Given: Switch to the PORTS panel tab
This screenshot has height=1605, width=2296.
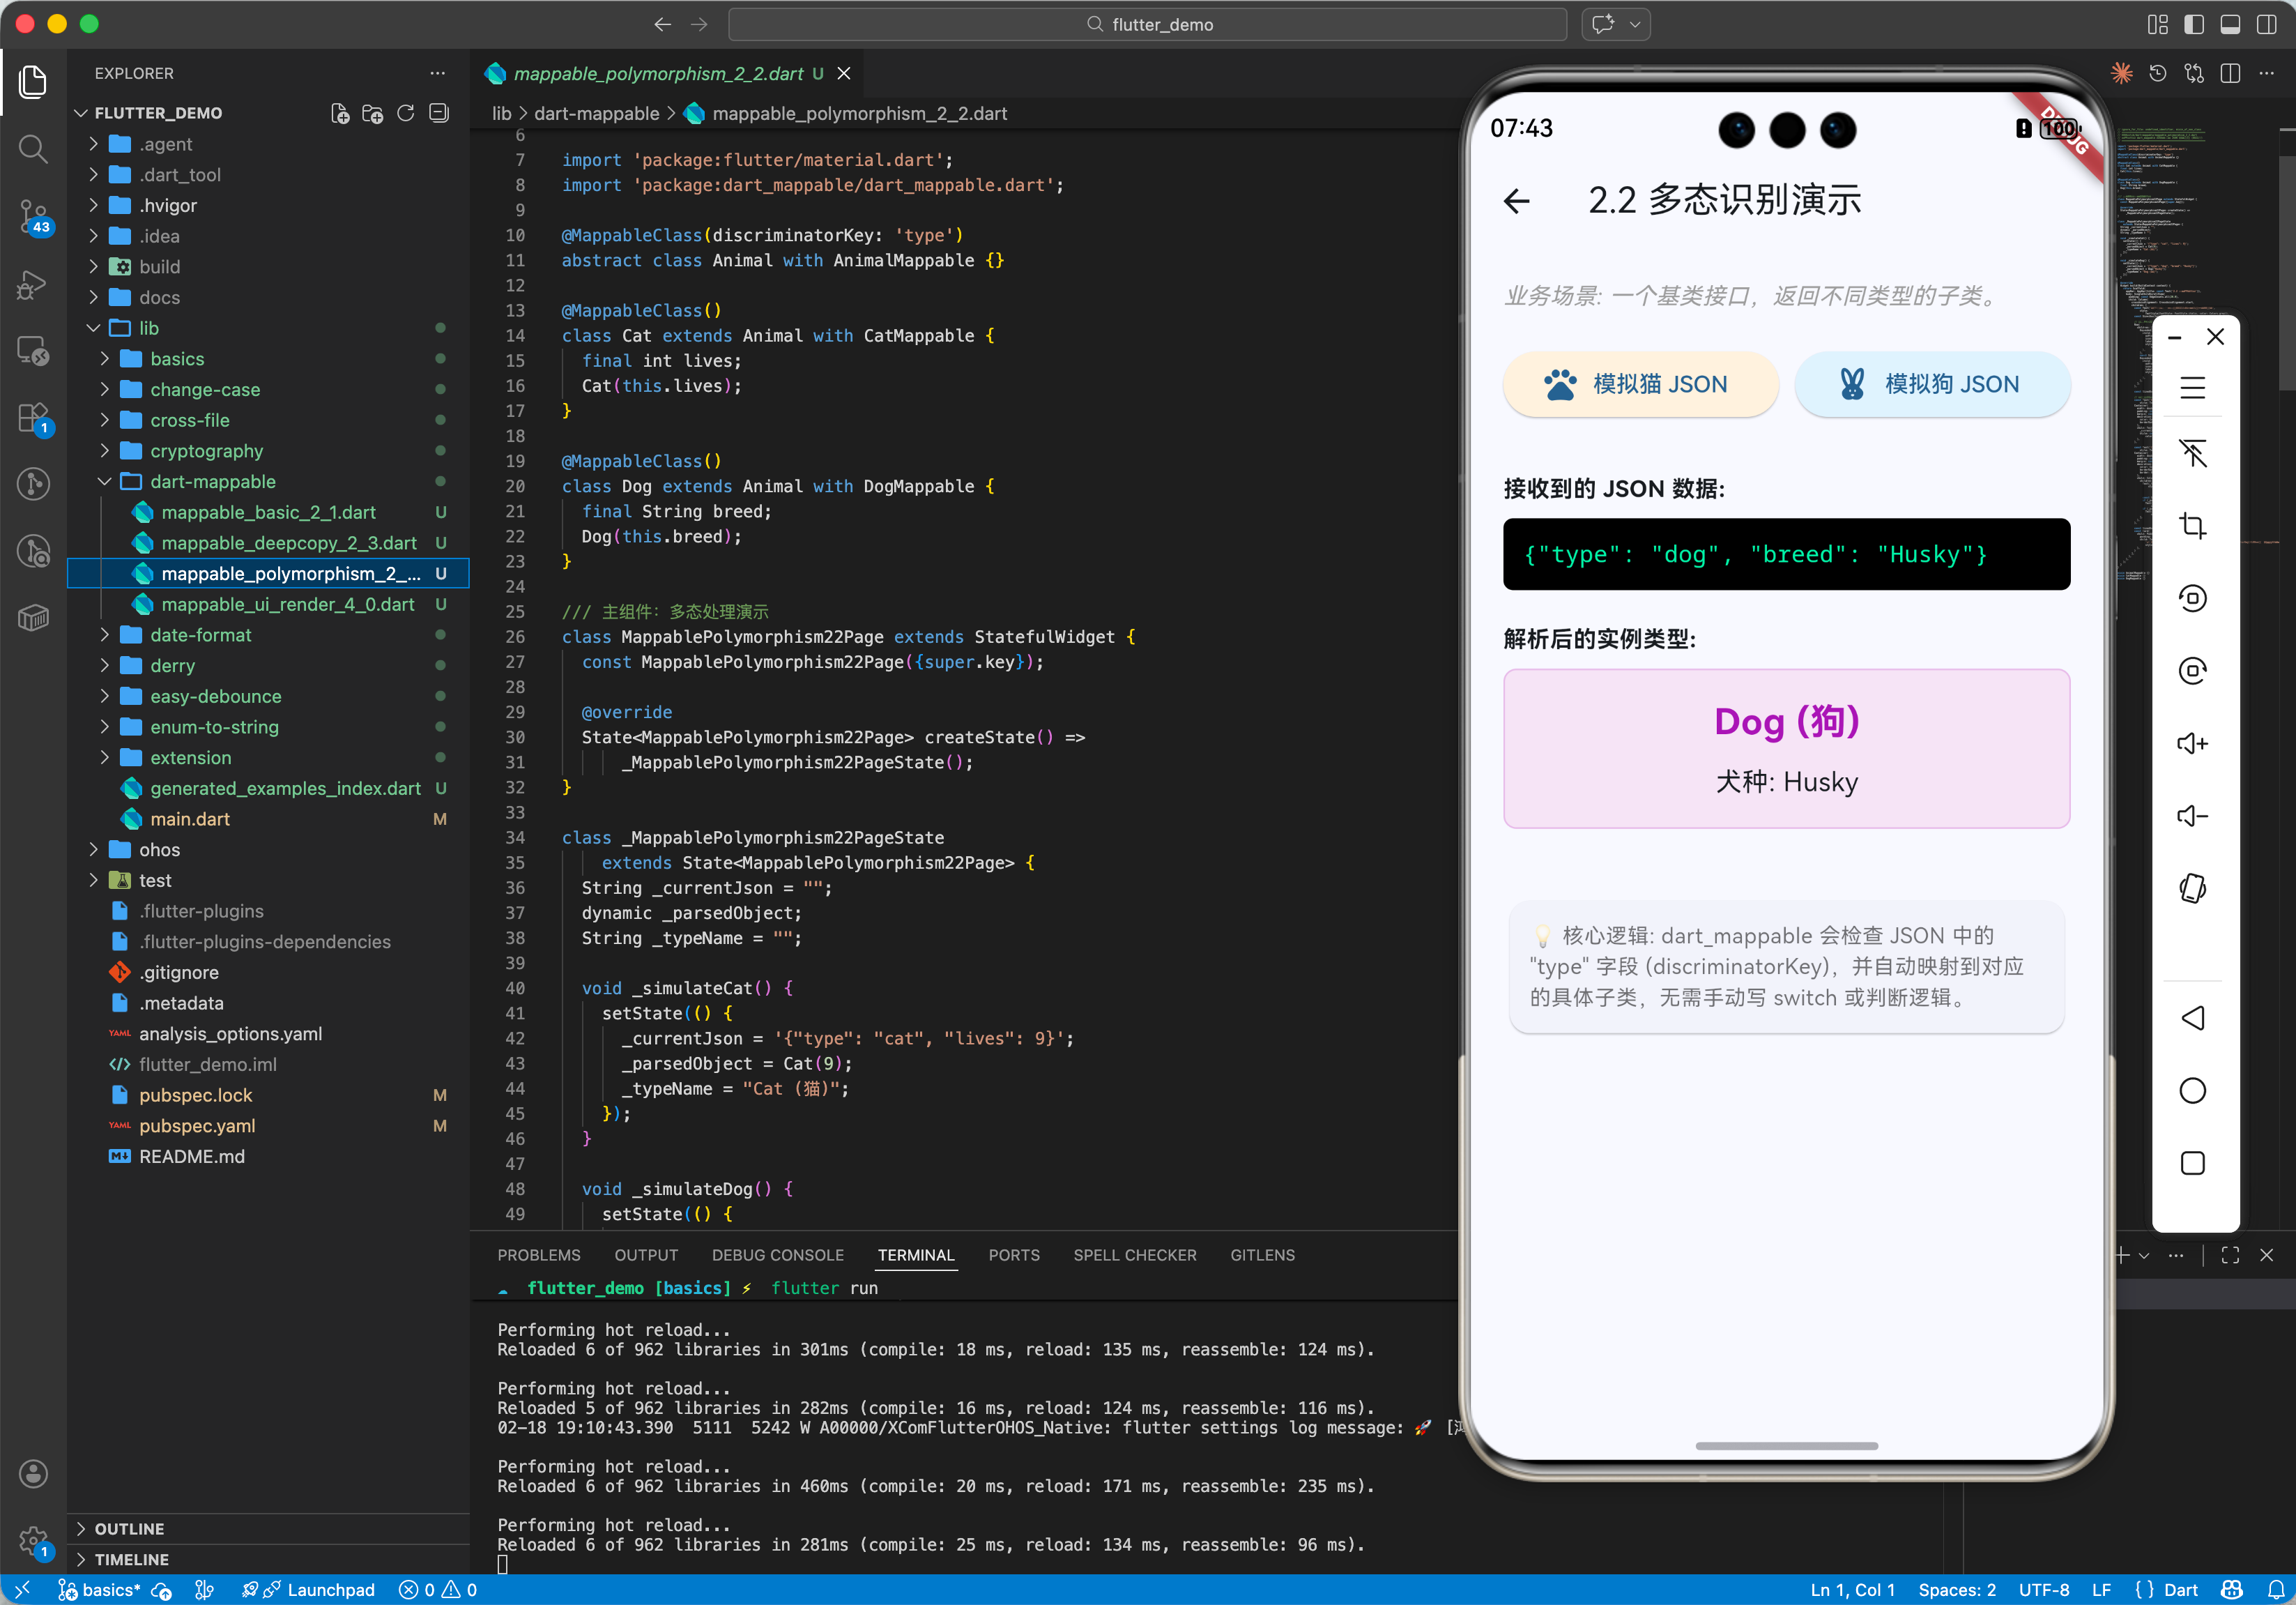Looking at the screenshot, I should coord(1014,1255).
